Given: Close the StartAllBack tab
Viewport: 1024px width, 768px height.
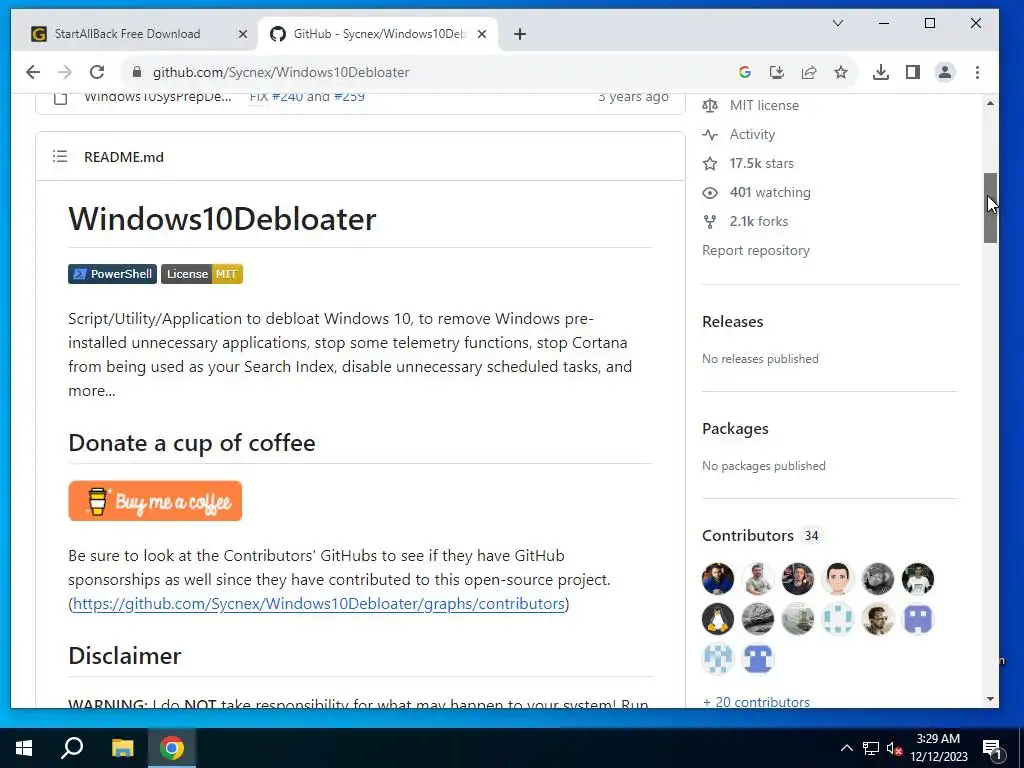Looking at the screenshot, I should point(242,34).
